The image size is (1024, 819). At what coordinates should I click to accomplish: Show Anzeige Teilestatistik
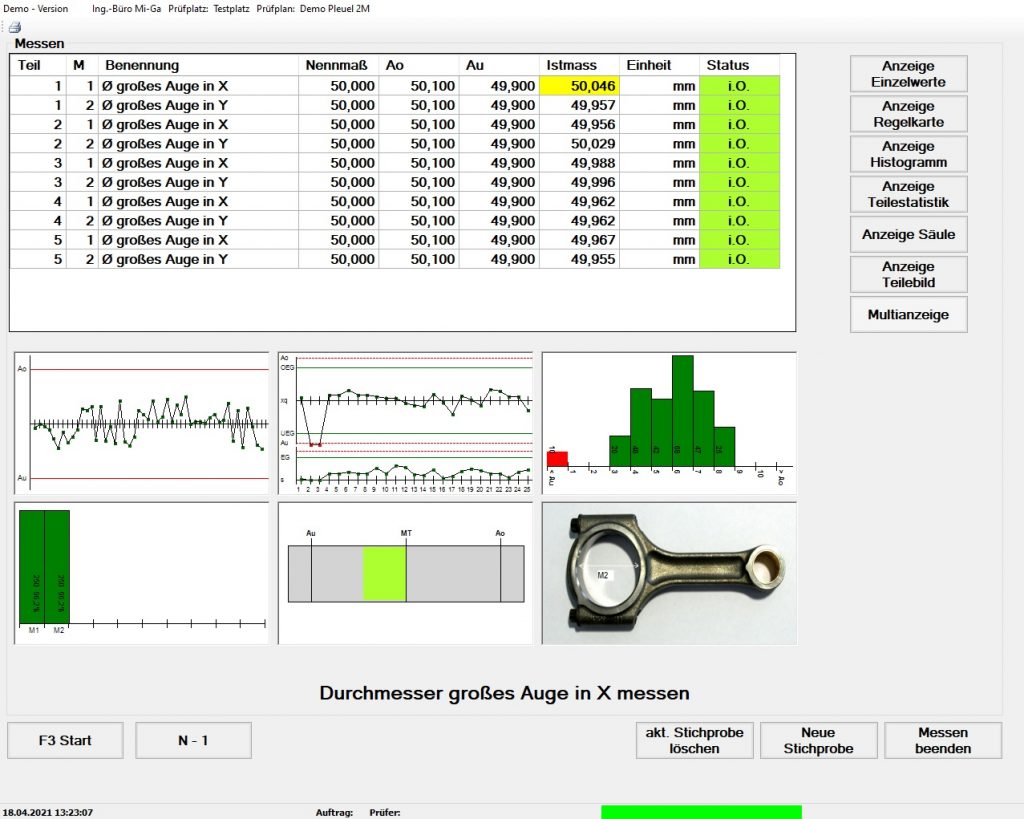[908, 194]
